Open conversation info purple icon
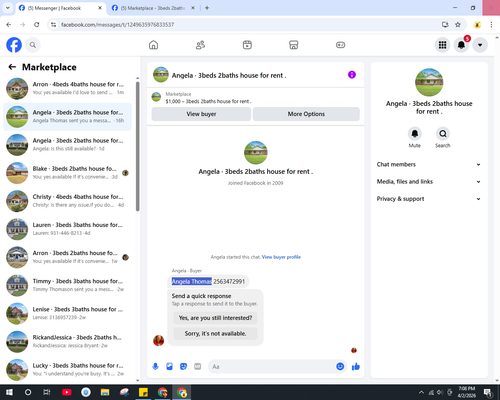The height and width of the screenshot is (400, 500). pos(352,75)
